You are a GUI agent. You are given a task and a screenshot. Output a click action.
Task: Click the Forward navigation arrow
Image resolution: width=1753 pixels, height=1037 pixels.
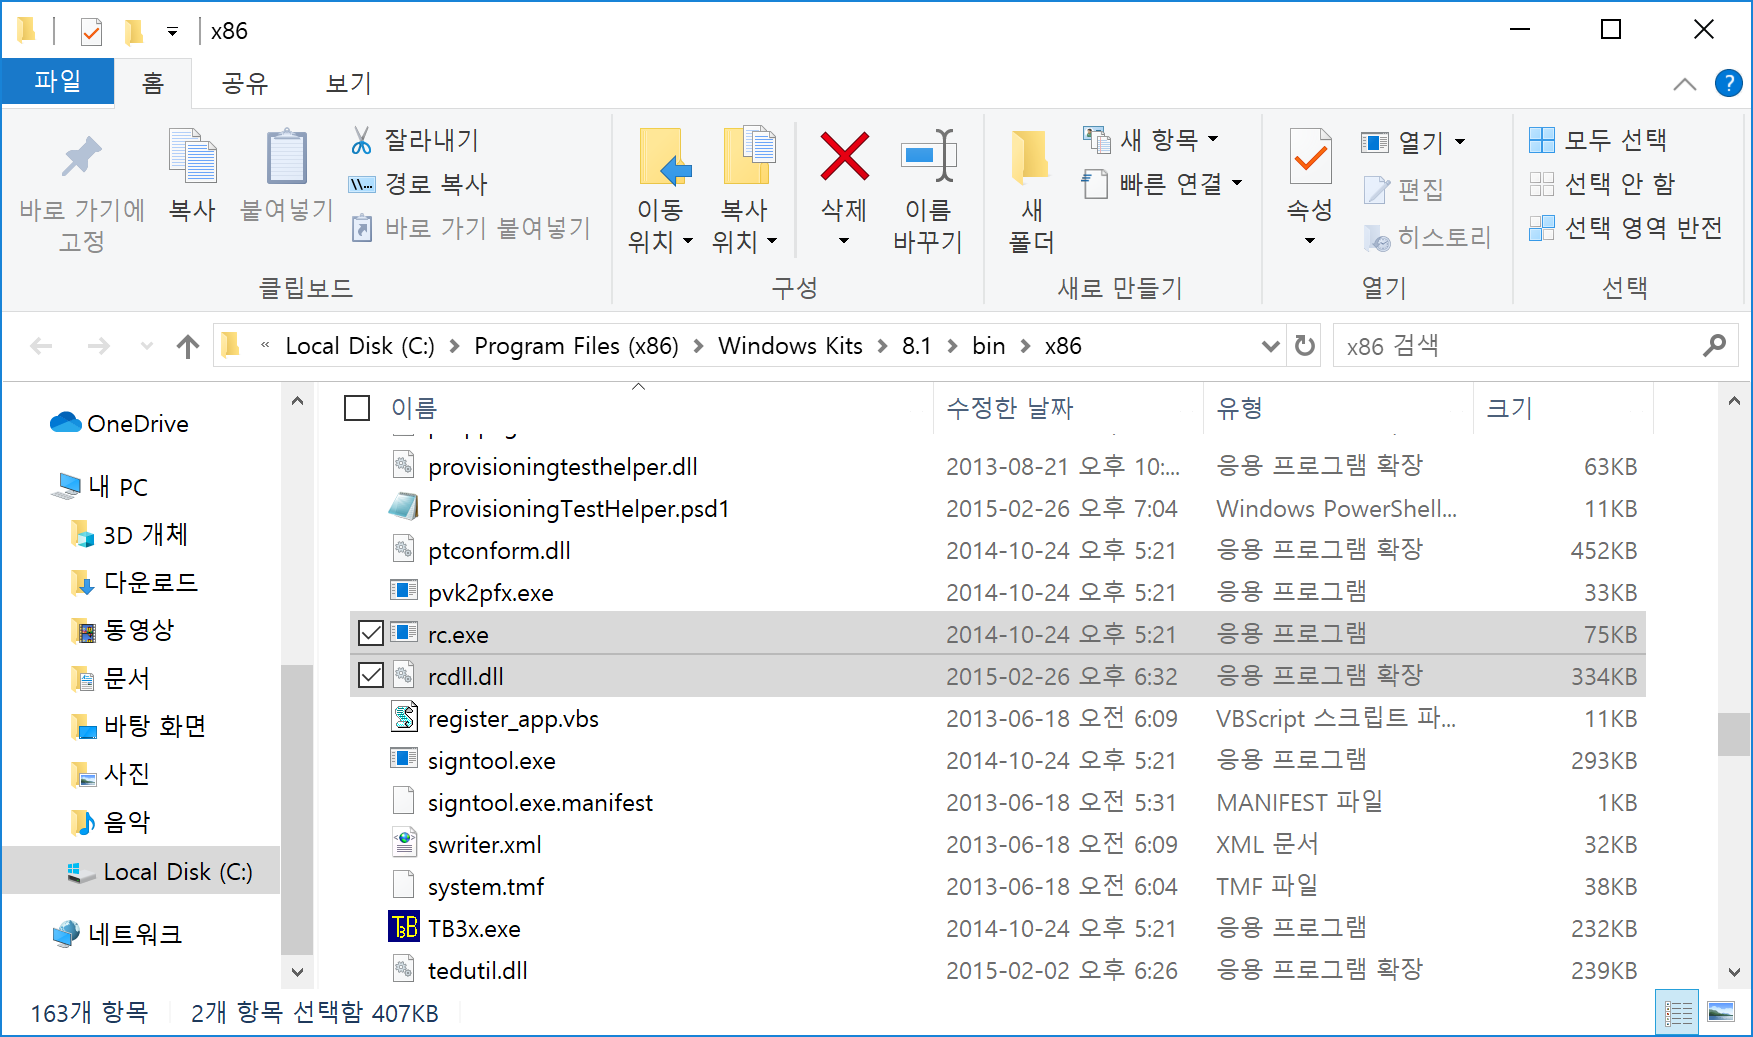click(99, 346)
